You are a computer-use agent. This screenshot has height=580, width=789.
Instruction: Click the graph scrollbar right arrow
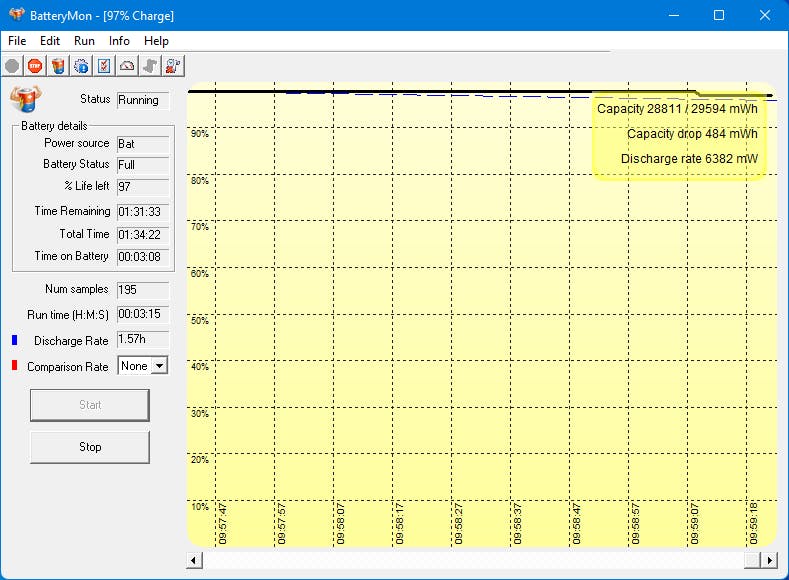(x=769, y=560)
